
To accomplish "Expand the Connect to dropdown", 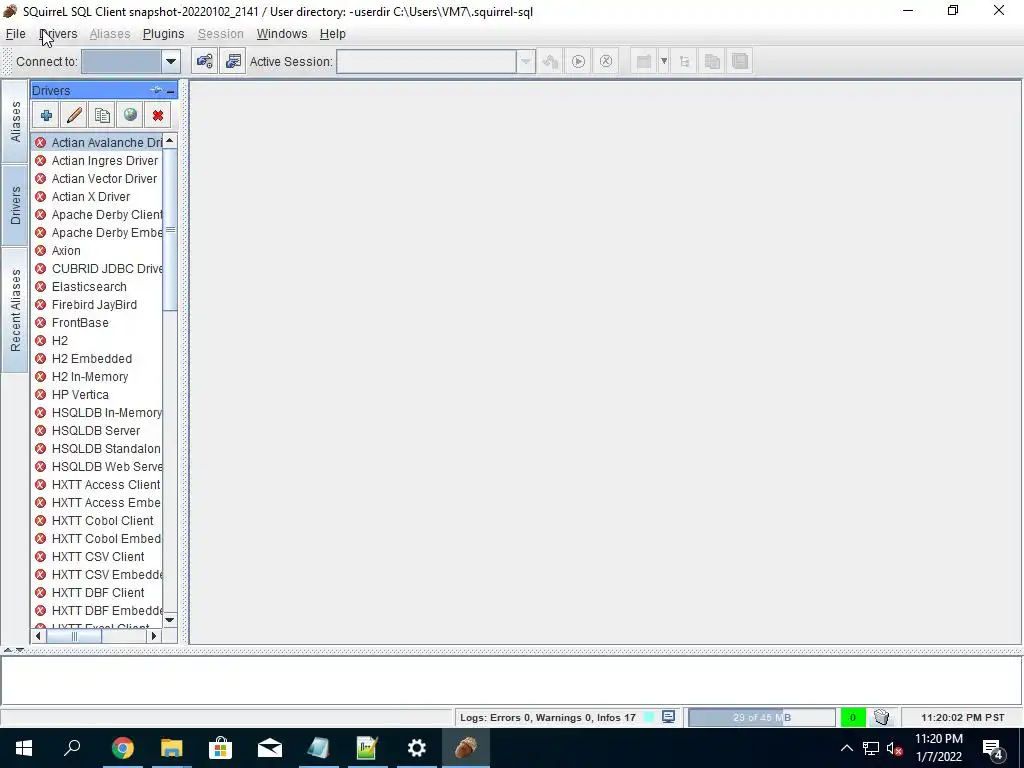I will 170,61.
